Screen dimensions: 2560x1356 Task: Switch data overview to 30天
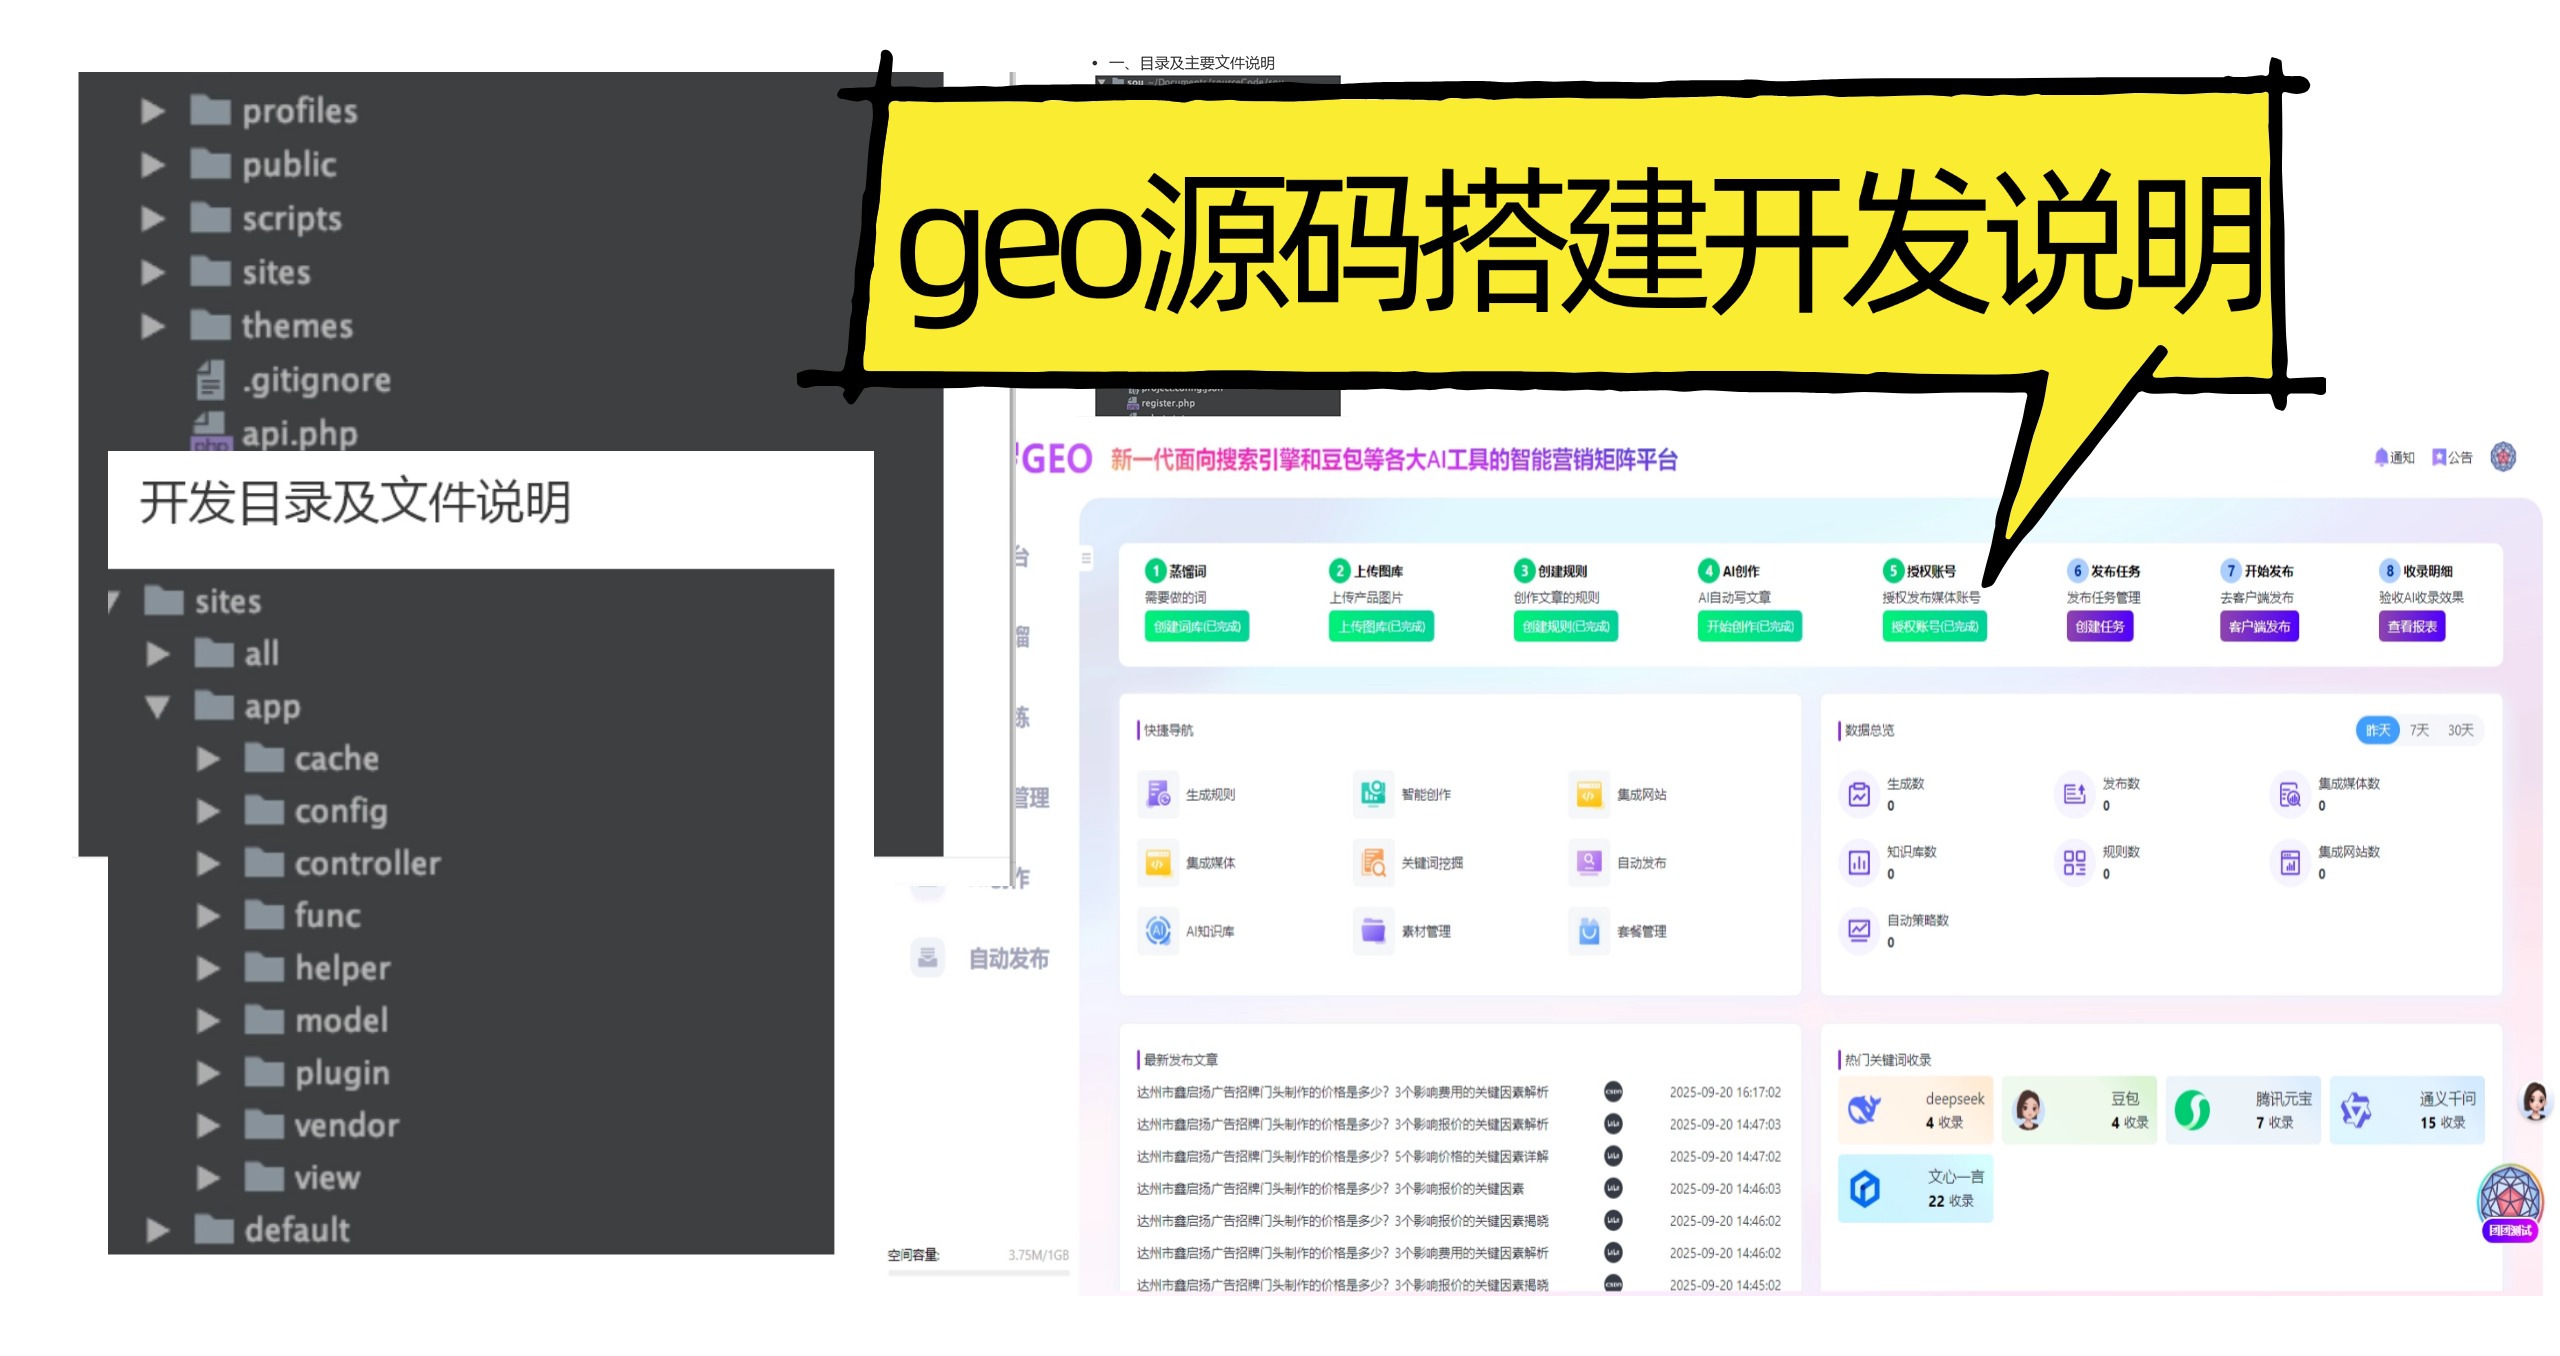[x=2460, y=730]
